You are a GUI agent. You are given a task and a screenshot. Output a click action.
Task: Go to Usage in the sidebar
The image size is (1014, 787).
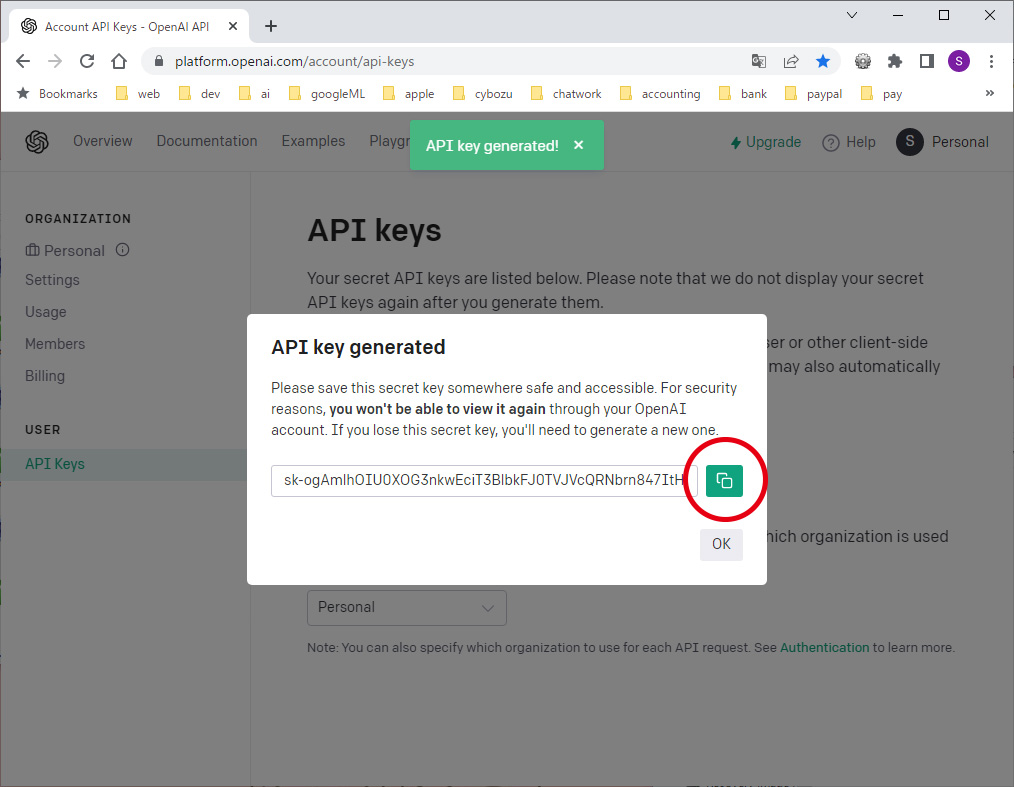point(46,312)
